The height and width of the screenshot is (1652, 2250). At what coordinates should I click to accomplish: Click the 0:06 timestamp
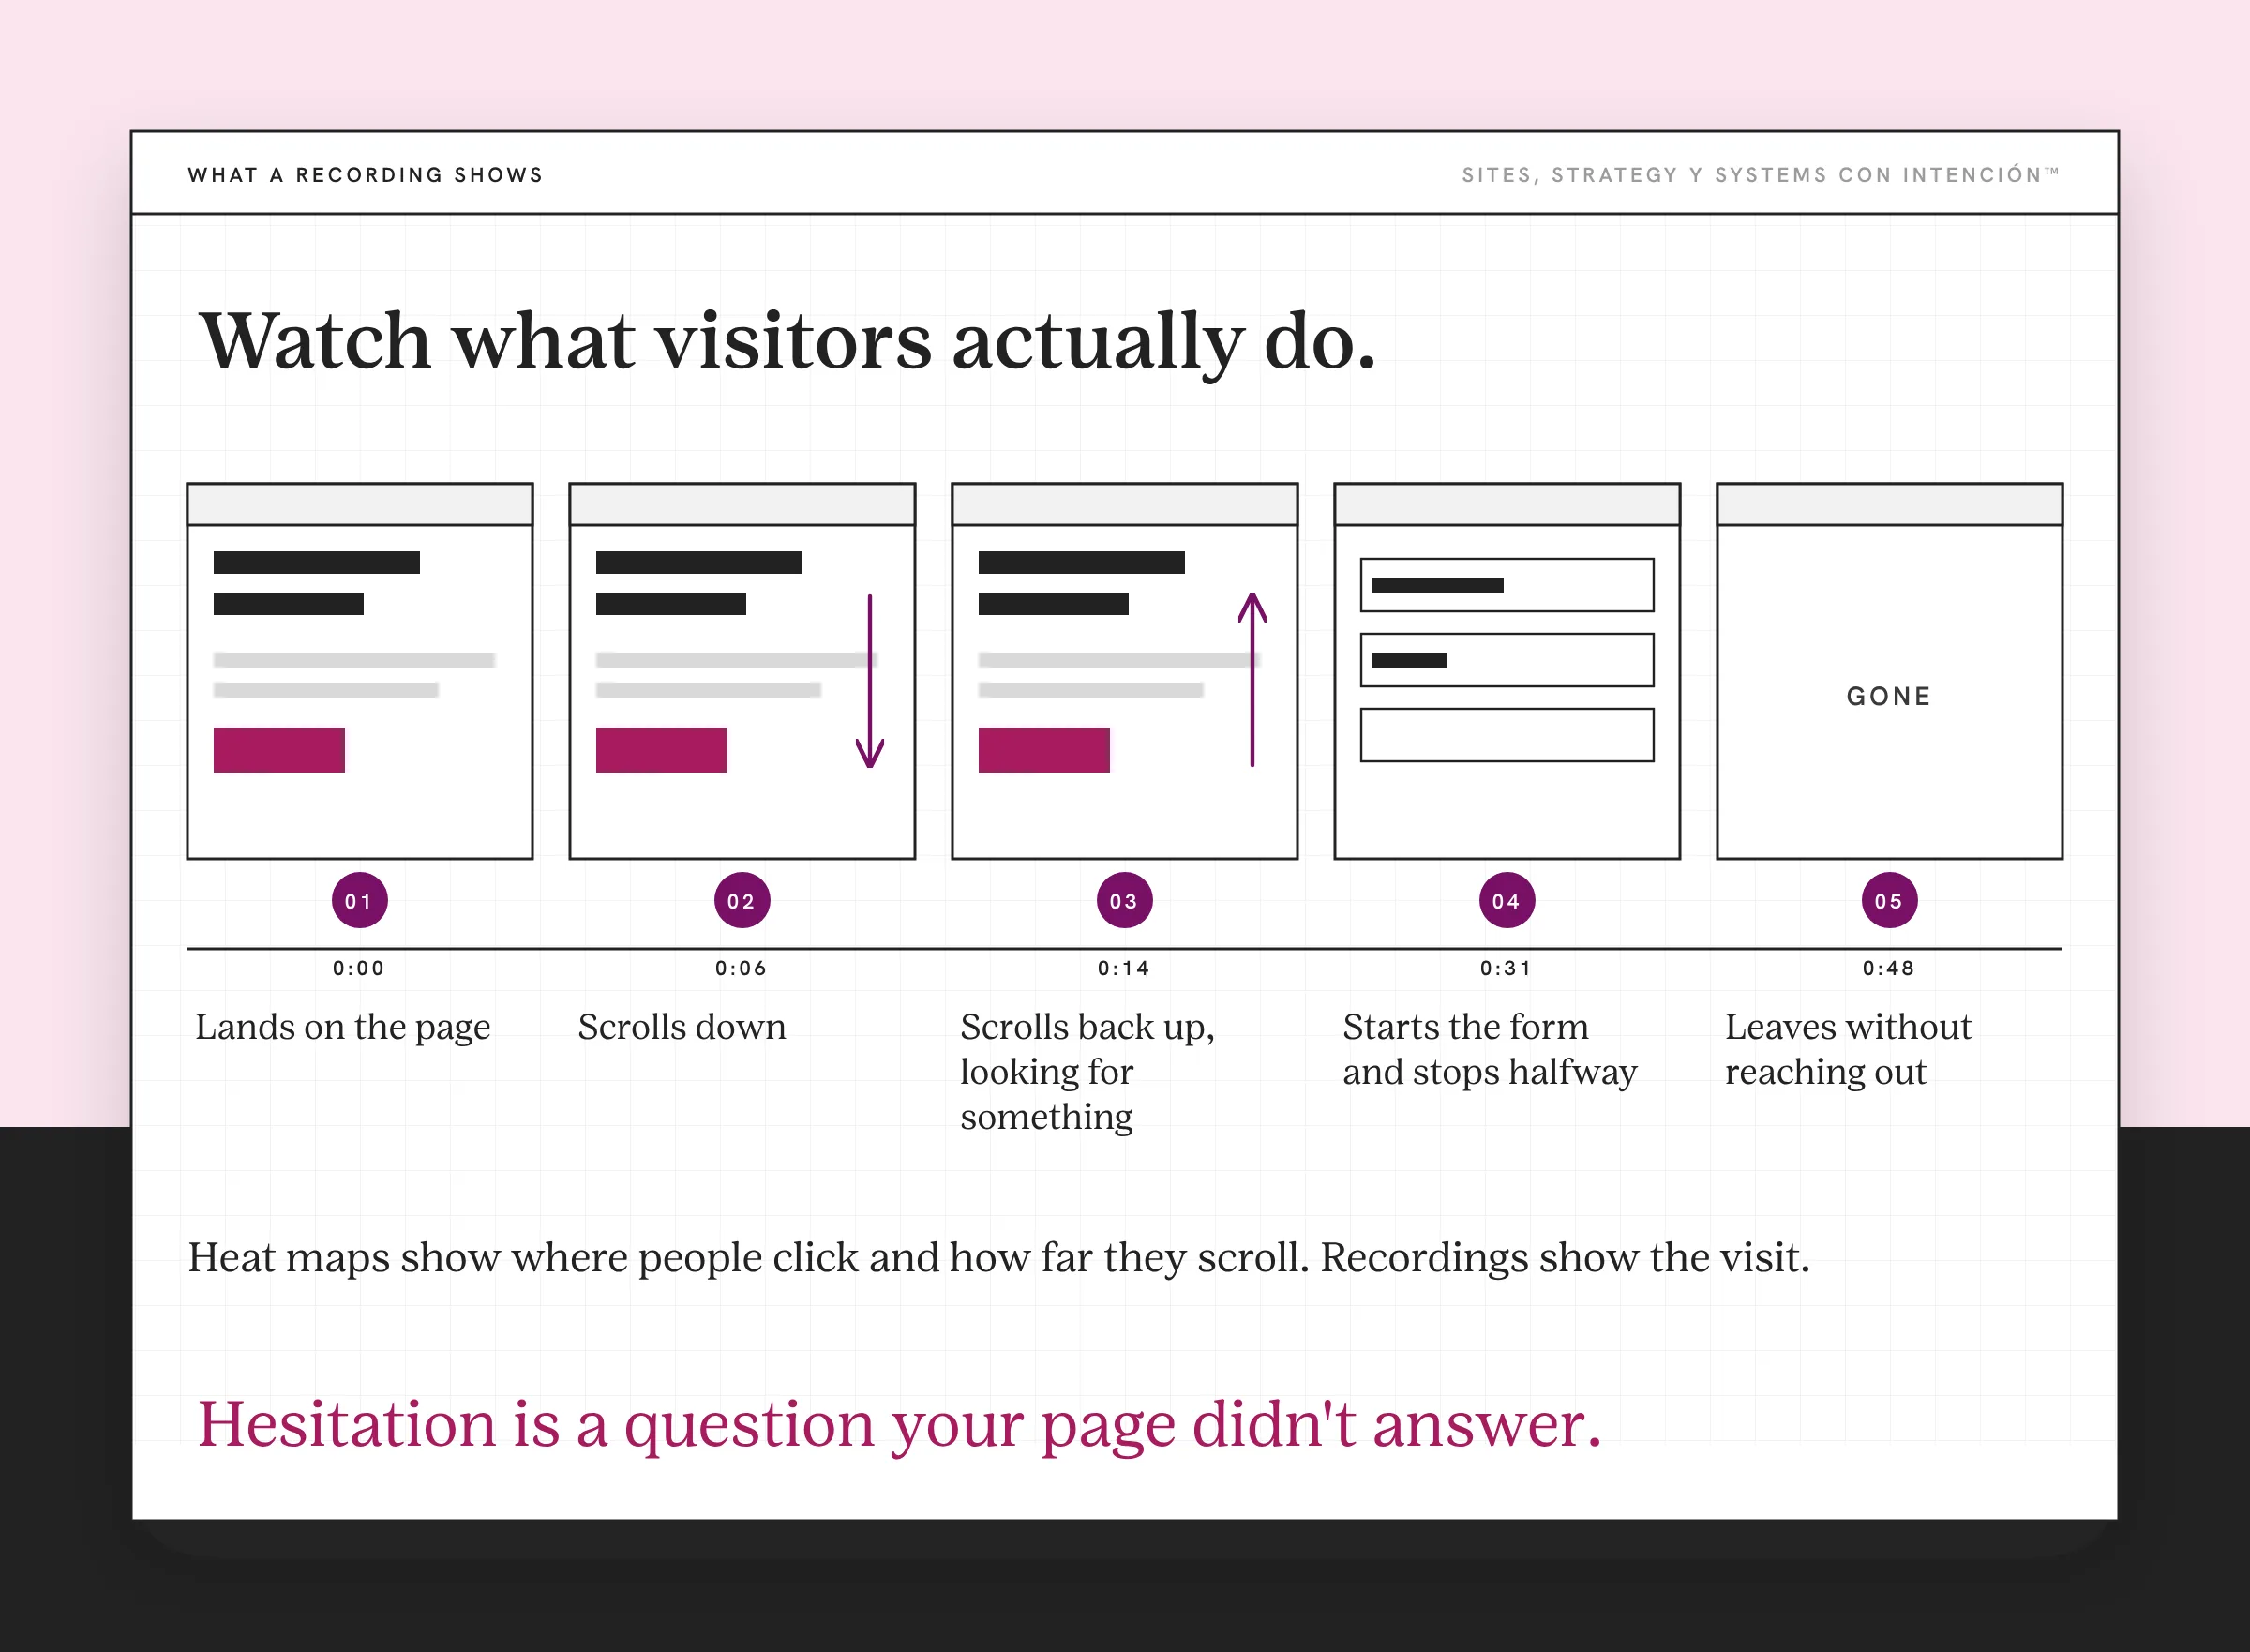pyautogui.click(x=741, y=968)
